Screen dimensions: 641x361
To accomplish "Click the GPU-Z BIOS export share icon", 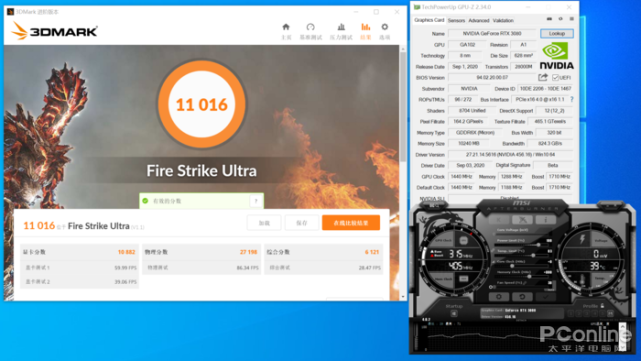I will click(x=543, y=77).
